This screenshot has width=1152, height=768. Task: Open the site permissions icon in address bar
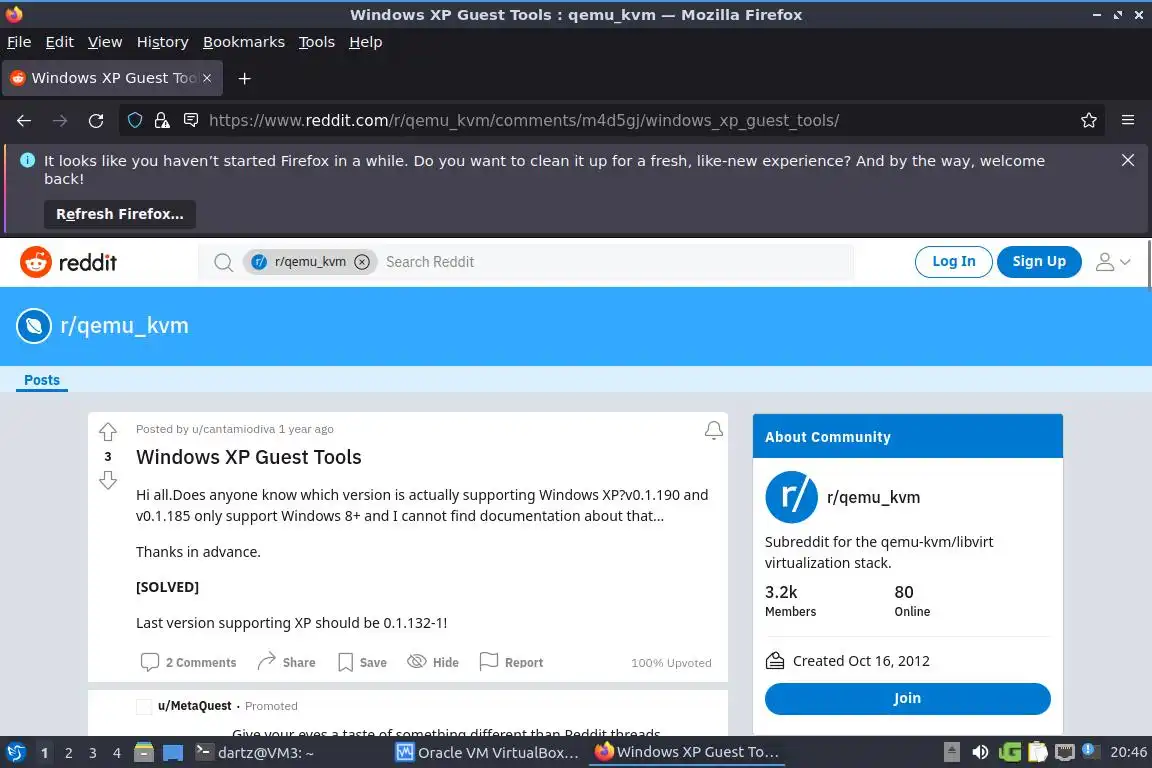click(x=190, y=120)
